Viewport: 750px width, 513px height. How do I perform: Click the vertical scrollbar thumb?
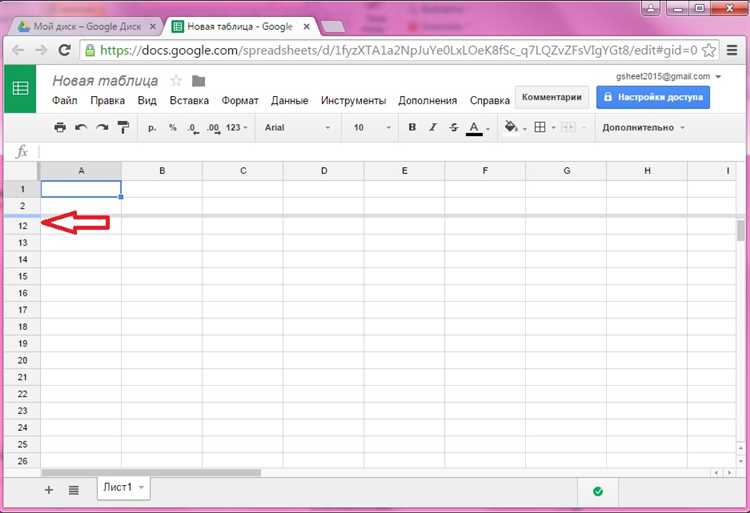(740, 230)
